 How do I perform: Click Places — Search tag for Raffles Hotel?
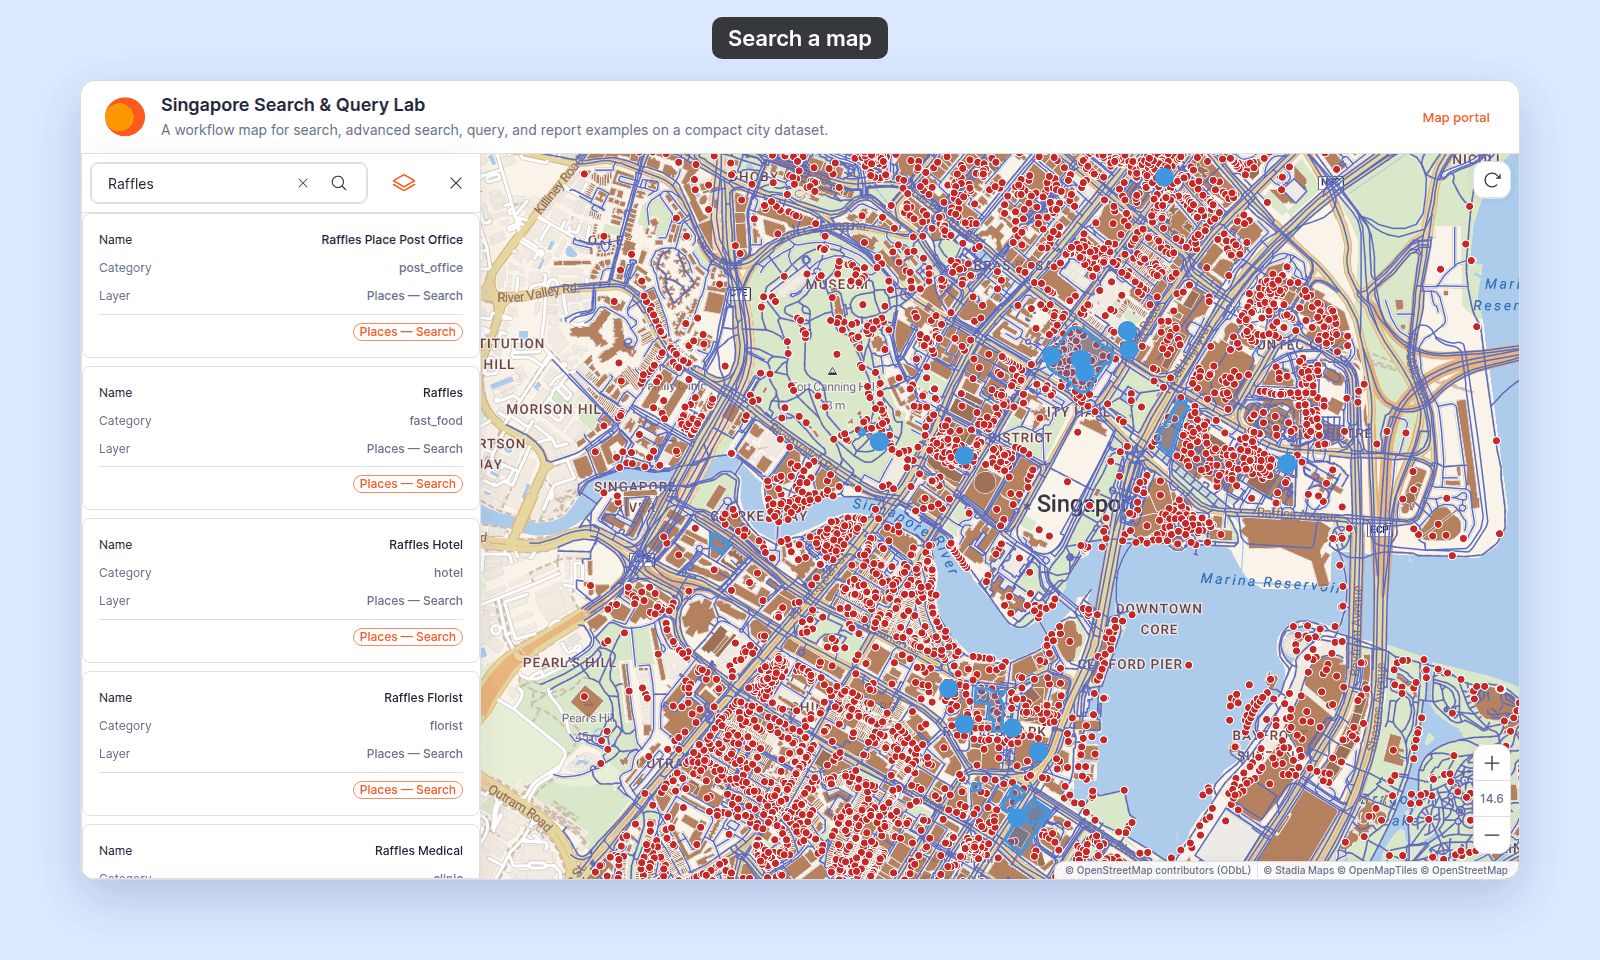(408, 637)
